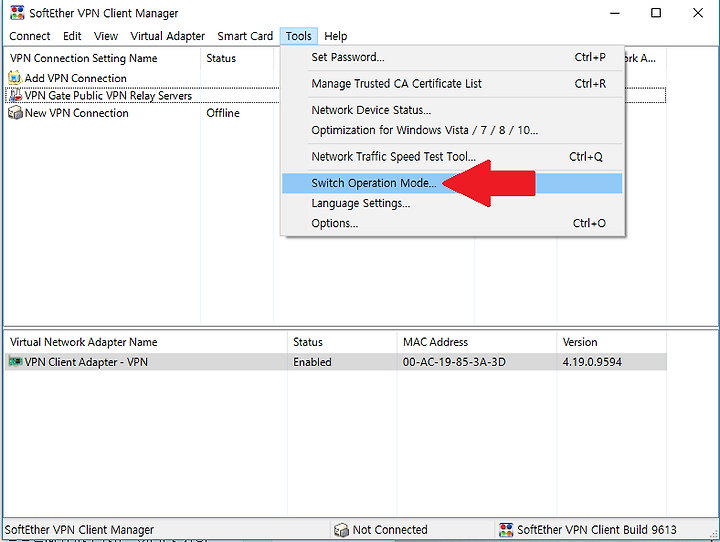The height and width of the screenshot is (542, 720).
Task: Click the version value 4.19.0.9594
Action: coord(592,362)
